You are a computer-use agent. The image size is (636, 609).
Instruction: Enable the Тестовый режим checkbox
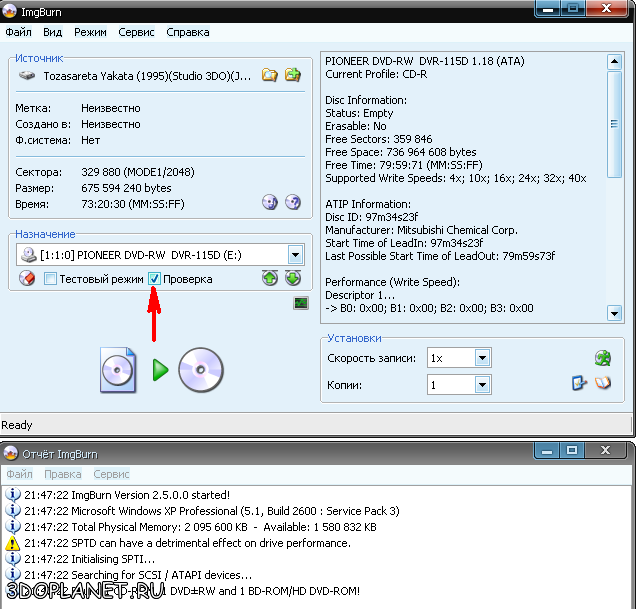point(50,279)
